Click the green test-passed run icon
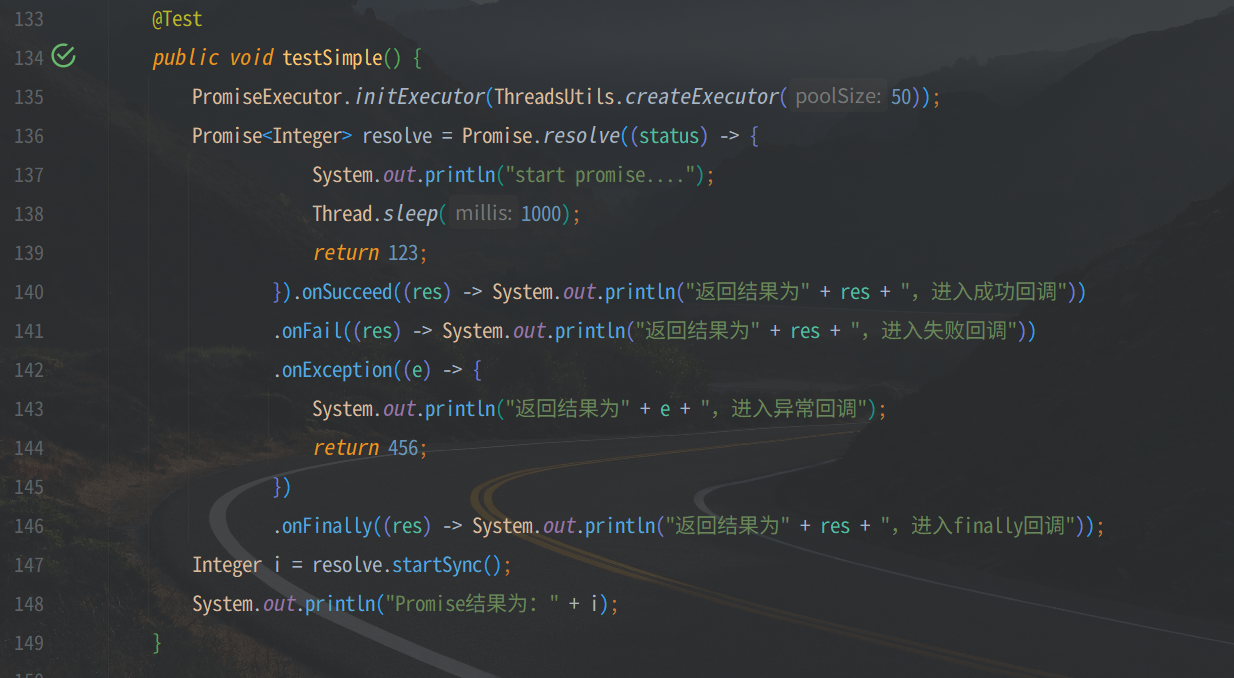Viewport: 1234px width, 678px height. pyautogui.click(x=63, y=57)
